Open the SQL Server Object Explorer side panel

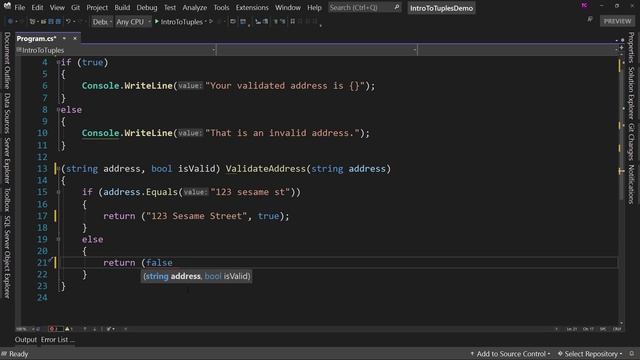click(7, 257)
